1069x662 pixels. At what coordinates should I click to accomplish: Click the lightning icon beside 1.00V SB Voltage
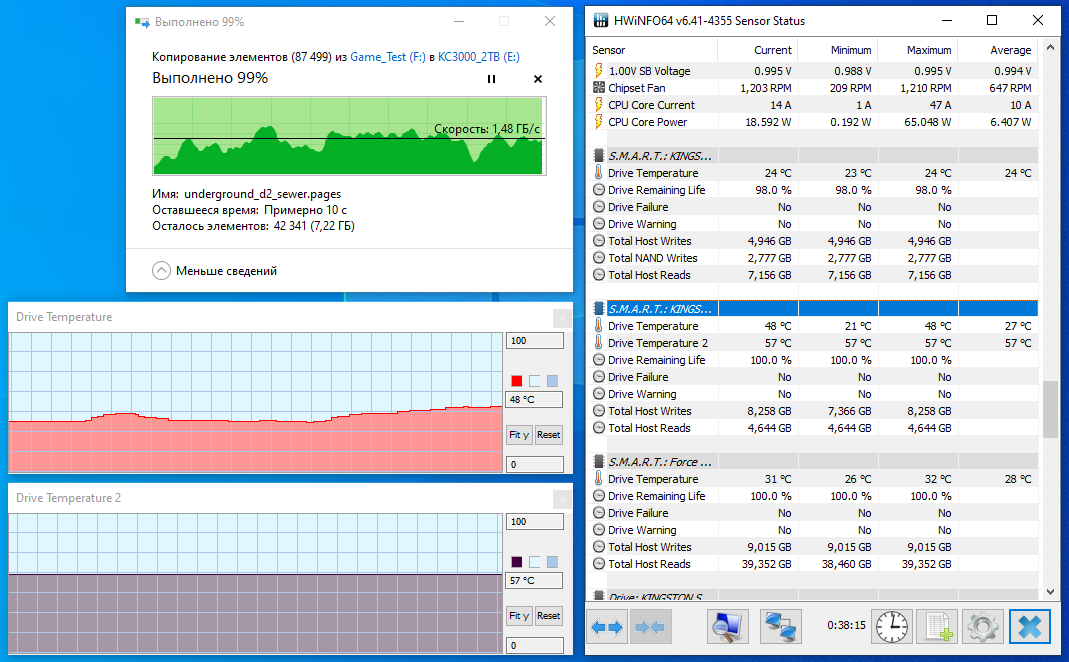pyautogui.click(x=599, y=70)
